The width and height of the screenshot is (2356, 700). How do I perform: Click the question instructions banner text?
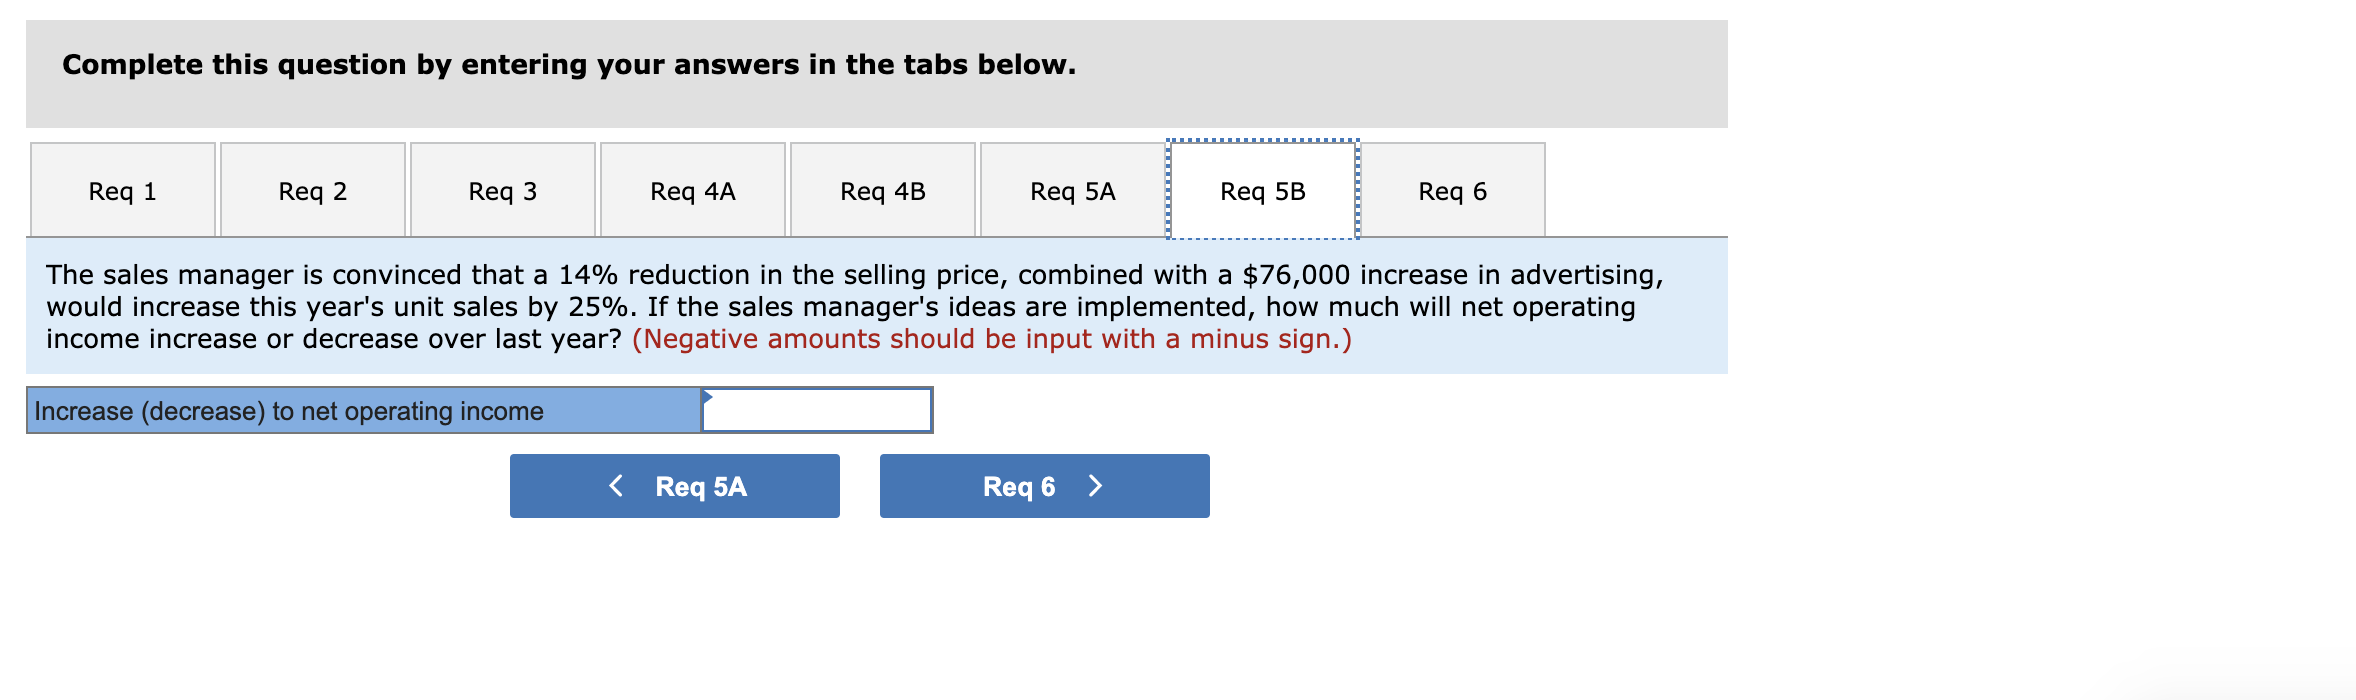point(568,65)
